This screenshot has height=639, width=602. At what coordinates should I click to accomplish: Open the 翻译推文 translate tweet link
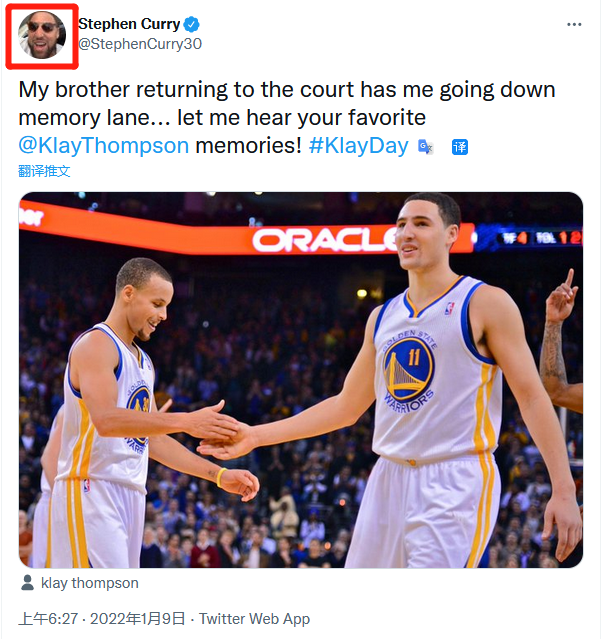click(45, 171)
